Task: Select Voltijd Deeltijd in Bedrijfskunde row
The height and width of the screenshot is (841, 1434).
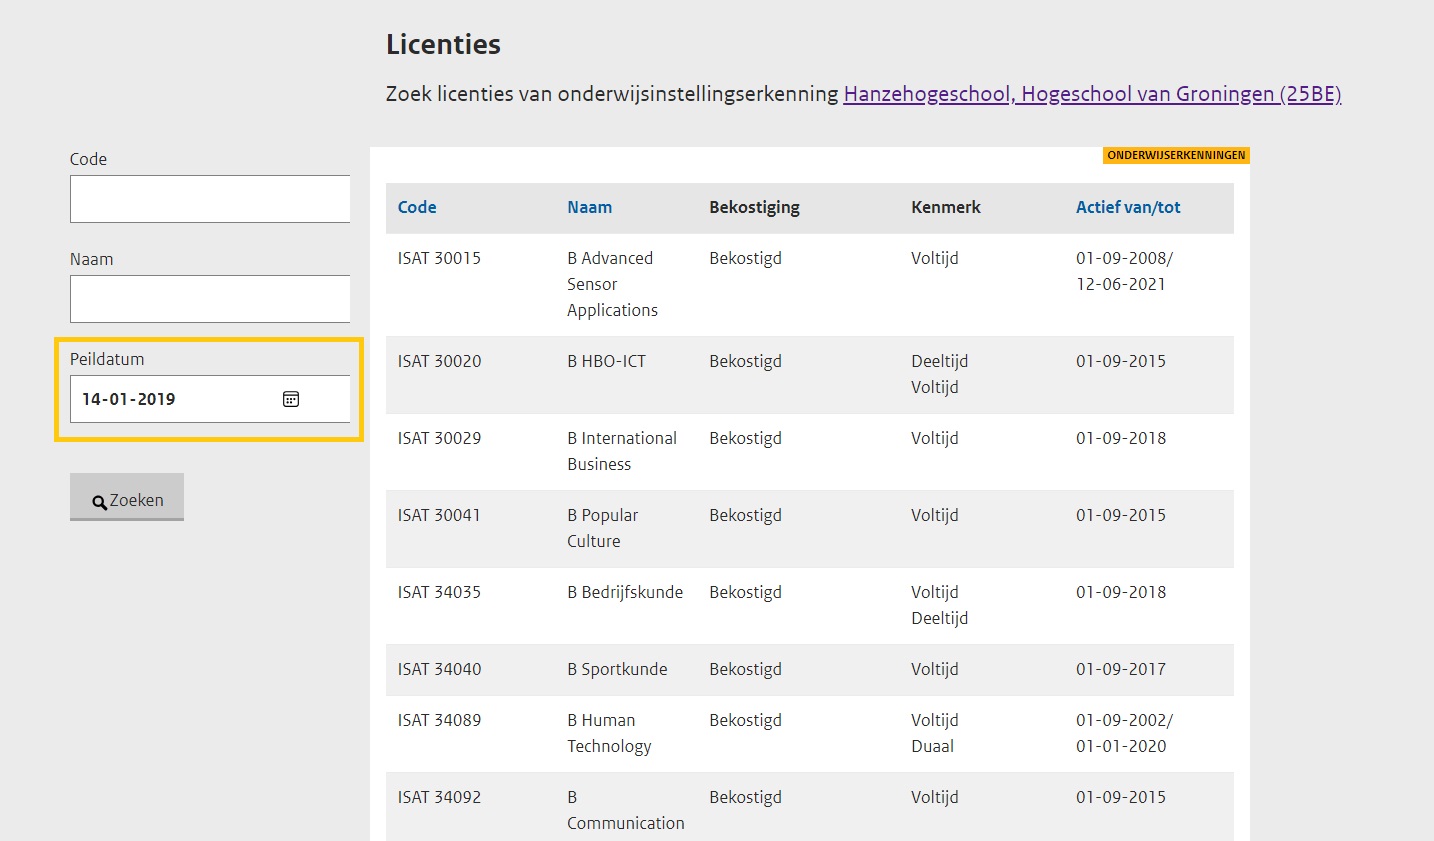Action: 939,605
